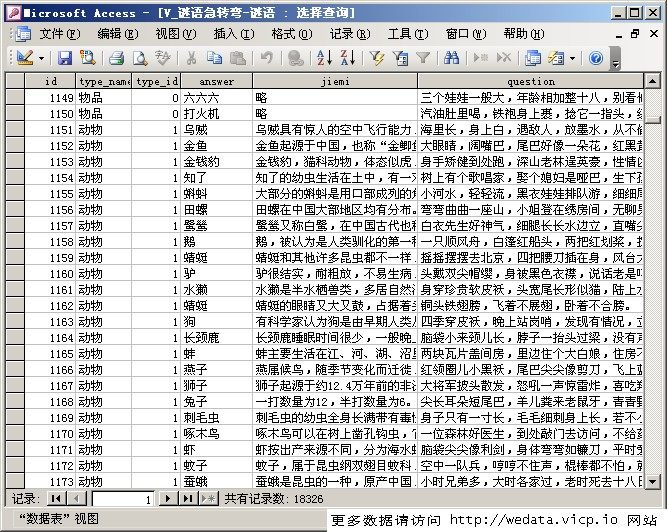Click the vertical scrollbar down arrow
Viewport: 667px width, 532px height.
(652, 481)
